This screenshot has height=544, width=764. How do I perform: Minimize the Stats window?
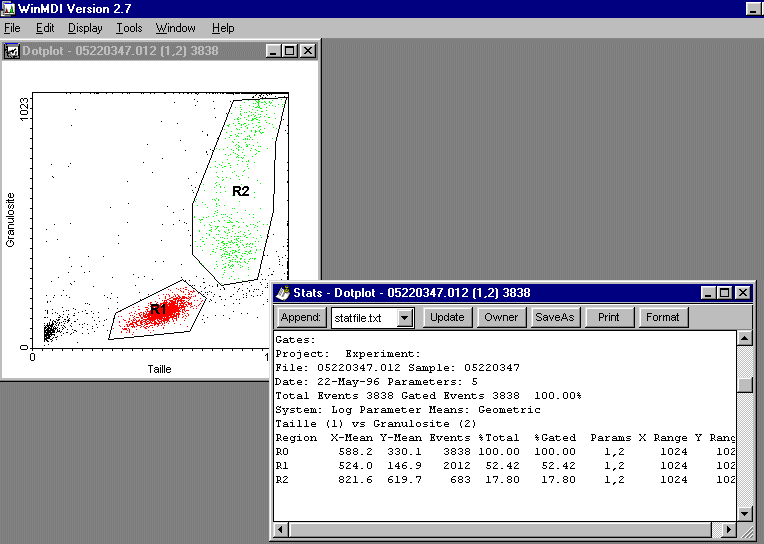709,293
